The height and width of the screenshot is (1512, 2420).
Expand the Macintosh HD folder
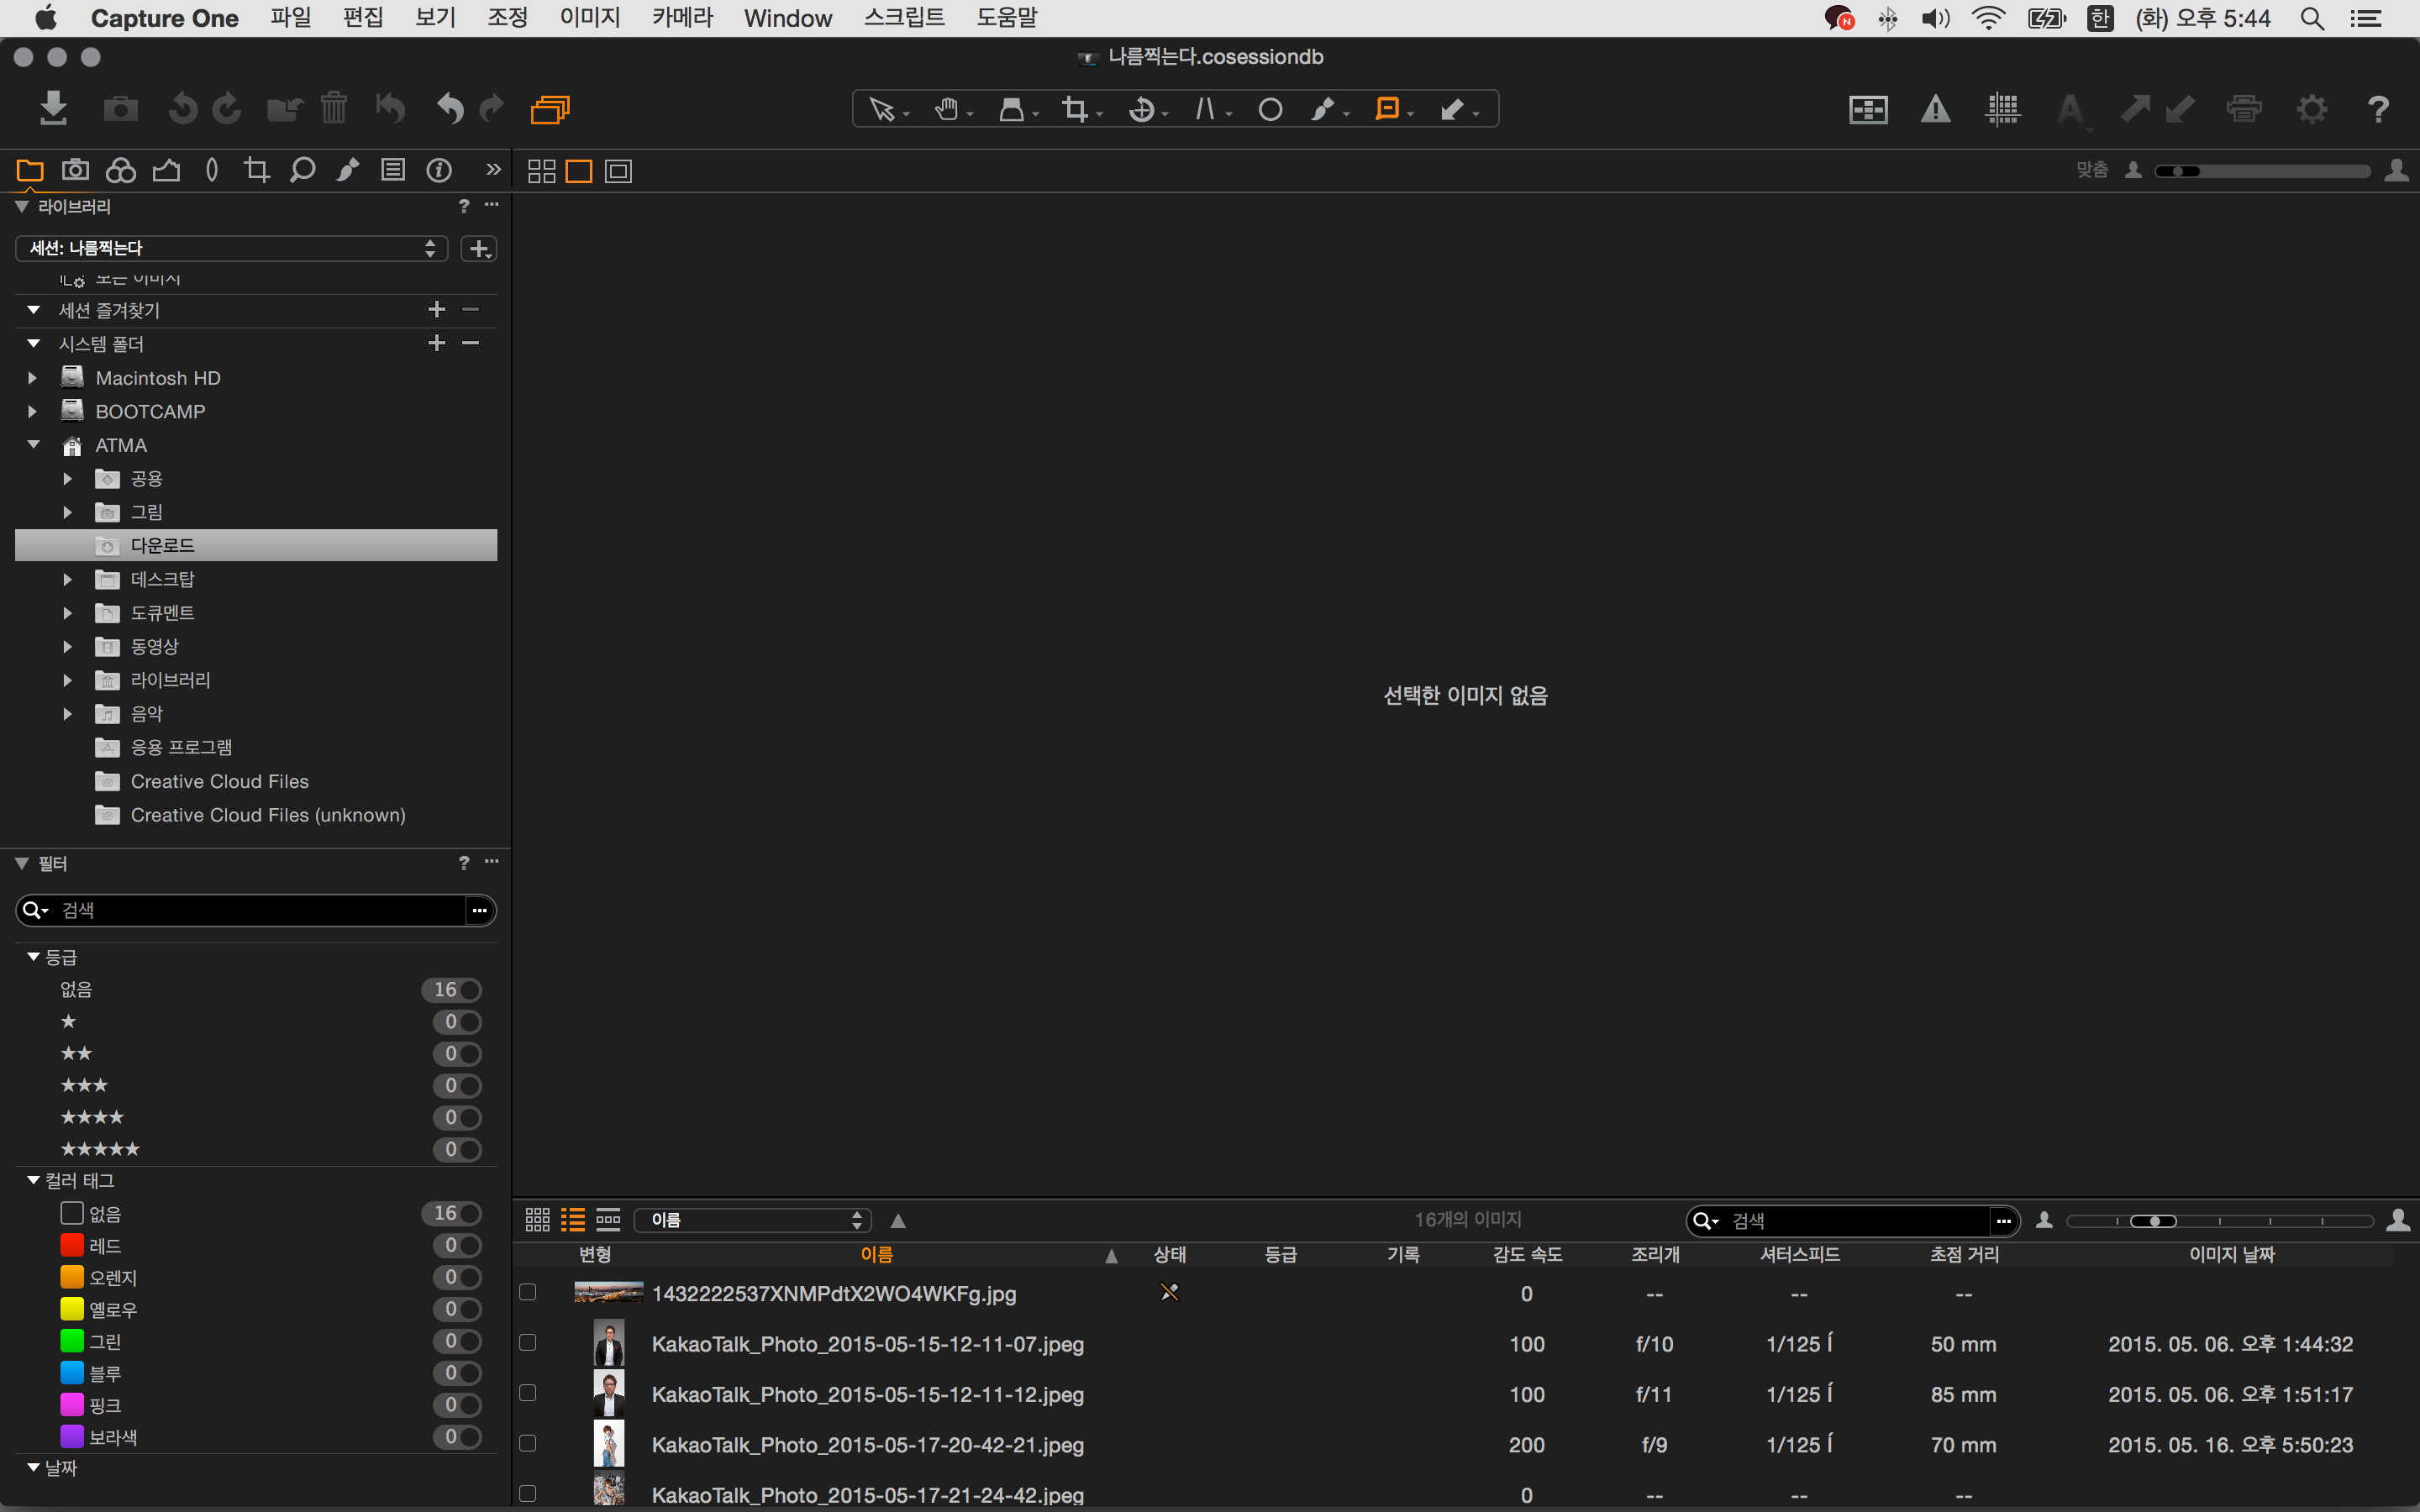tap(32, 378)
